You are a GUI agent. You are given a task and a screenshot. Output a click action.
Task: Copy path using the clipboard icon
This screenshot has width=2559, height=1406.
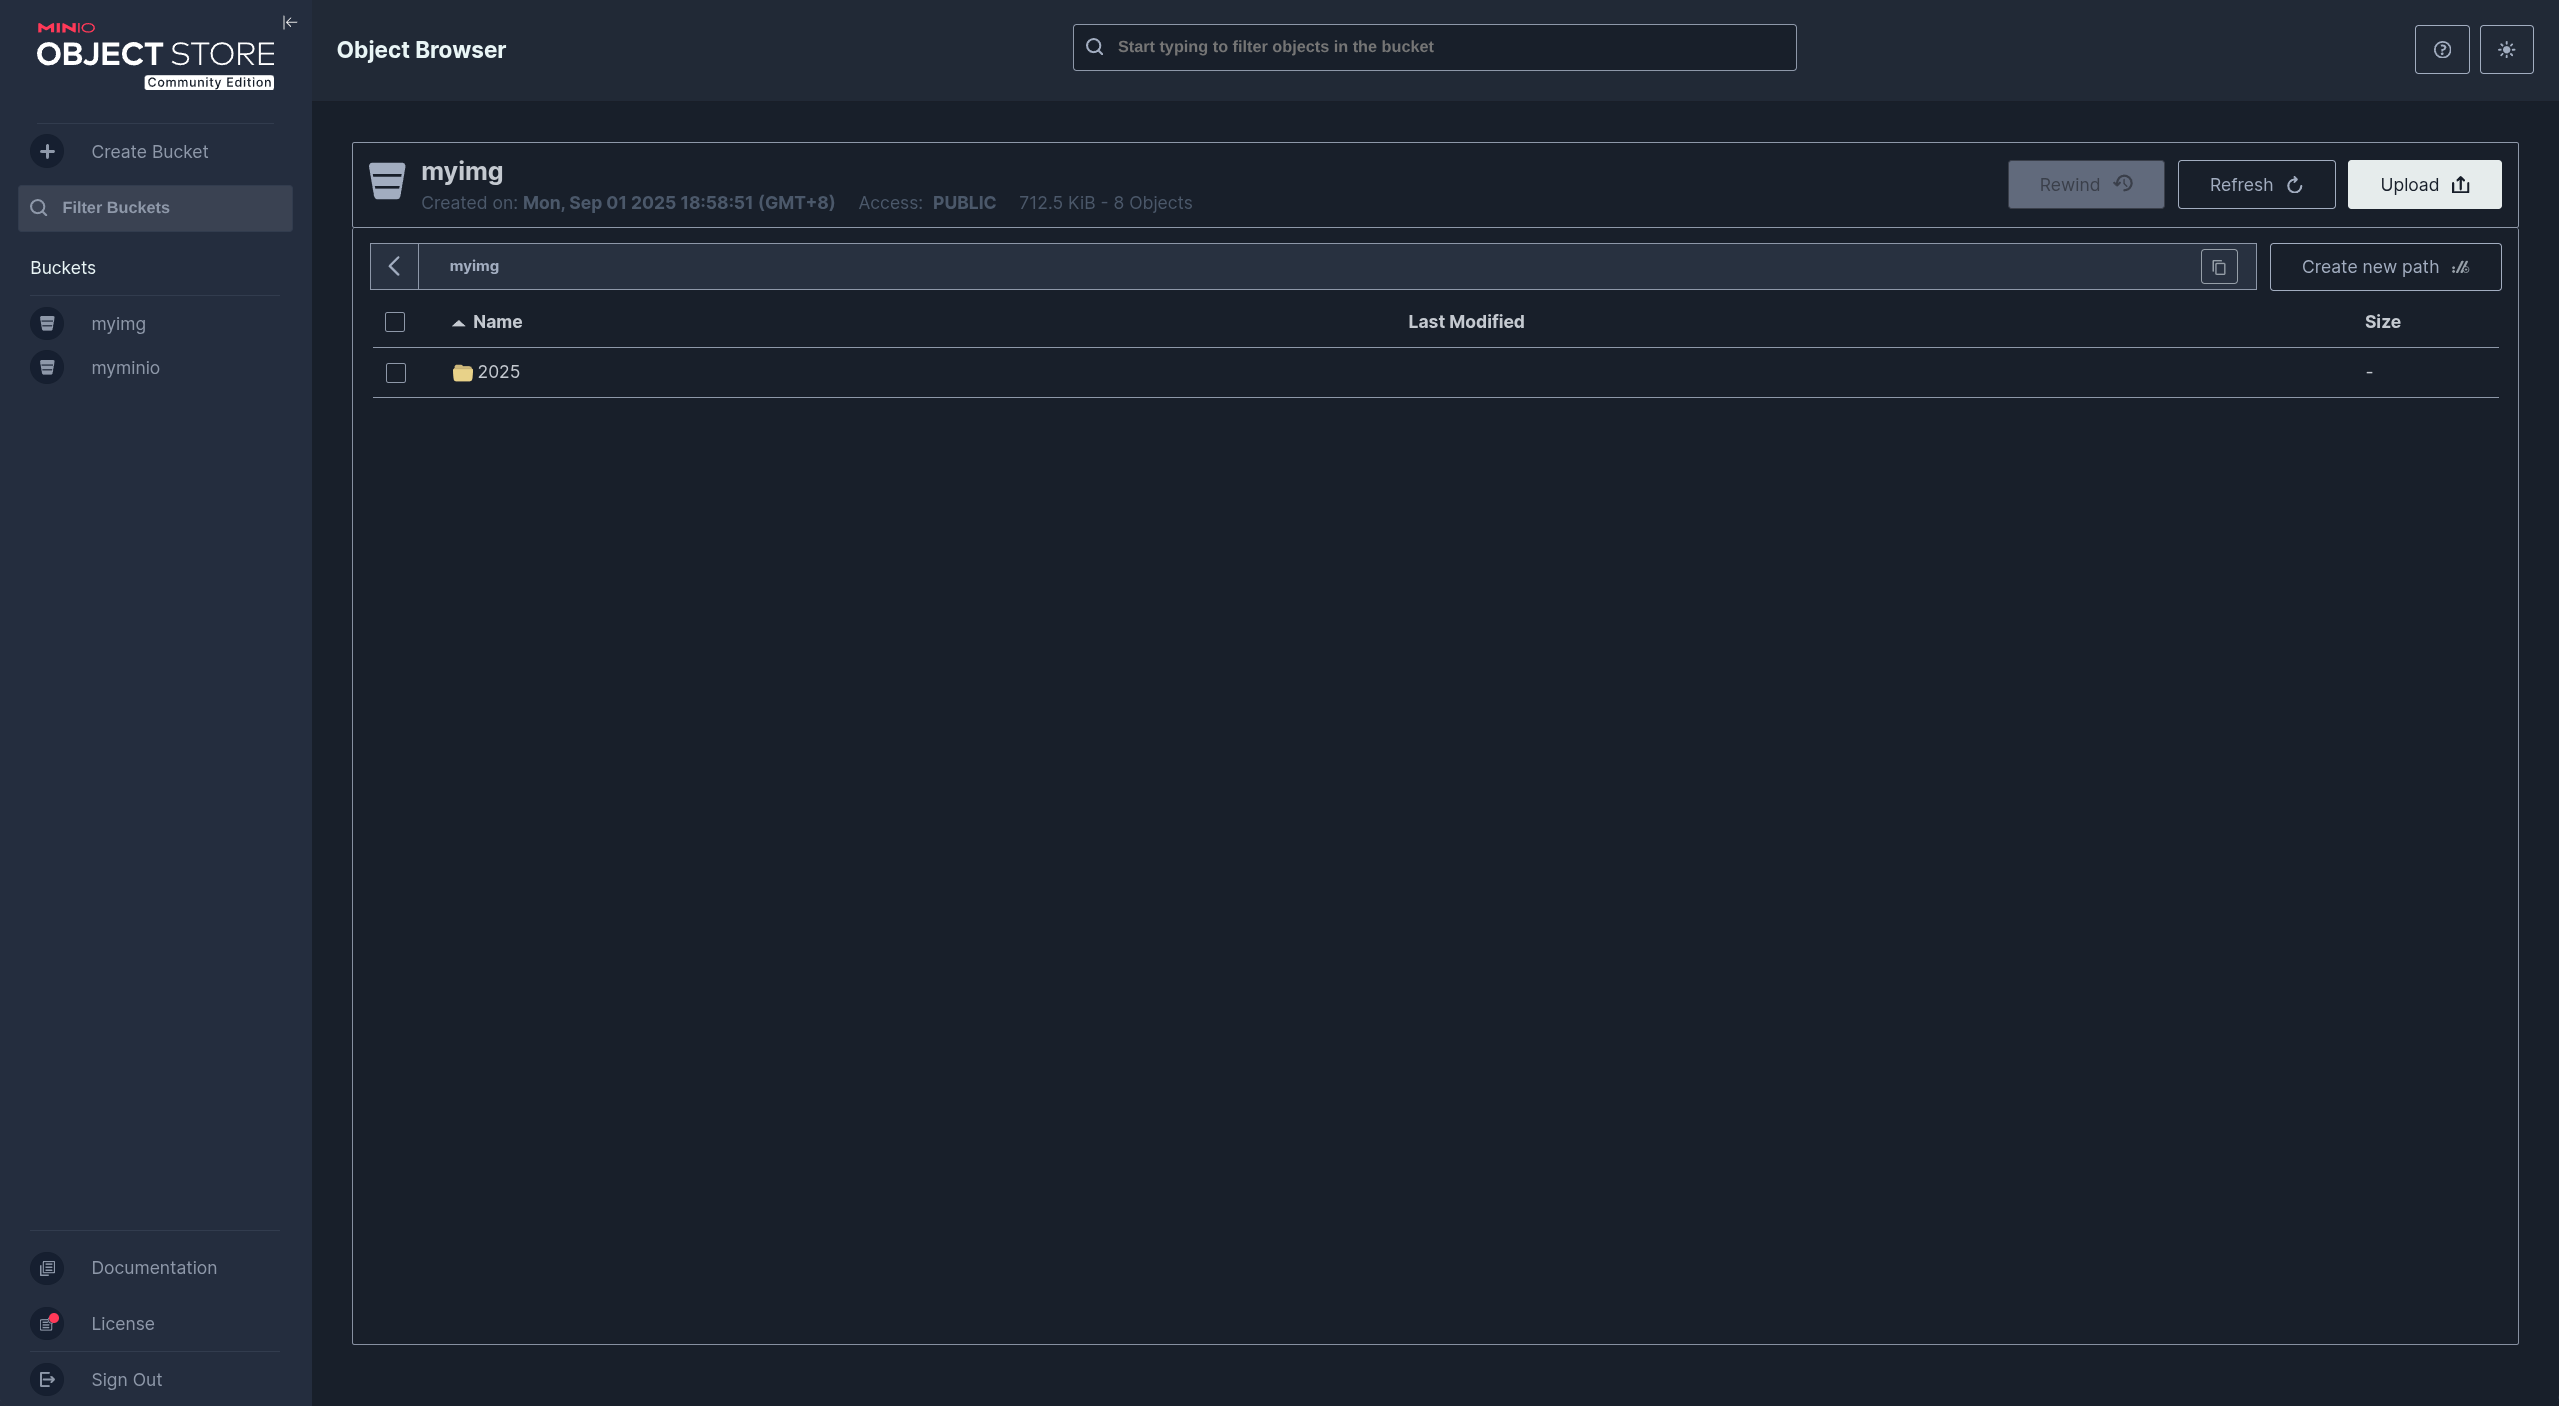(2218, 267)
